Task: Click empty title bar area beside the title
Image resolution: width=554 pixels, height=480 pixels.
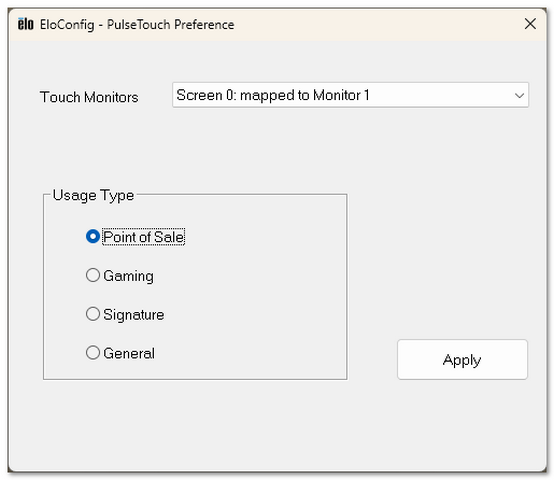Action: (x=375, y=25)
